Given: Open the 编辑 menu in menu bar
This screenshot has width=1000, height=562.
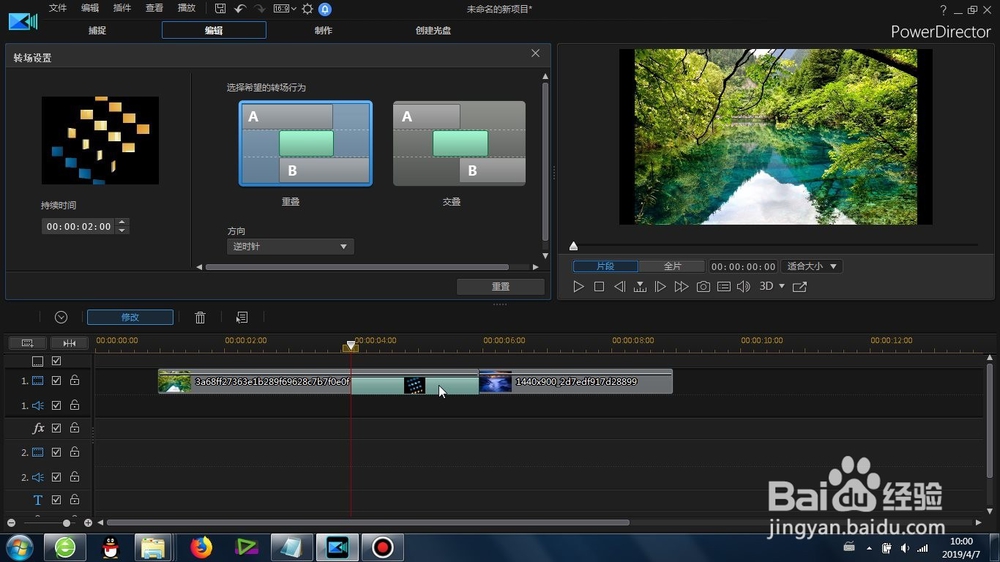Looking at the screenshot, I should point(90,8).
